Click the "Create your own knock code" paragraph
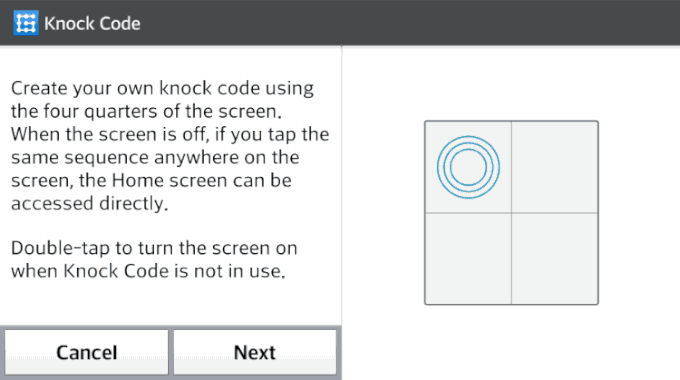Image resolution: width=680 pixels, height=380 pixels. point(170,146)
